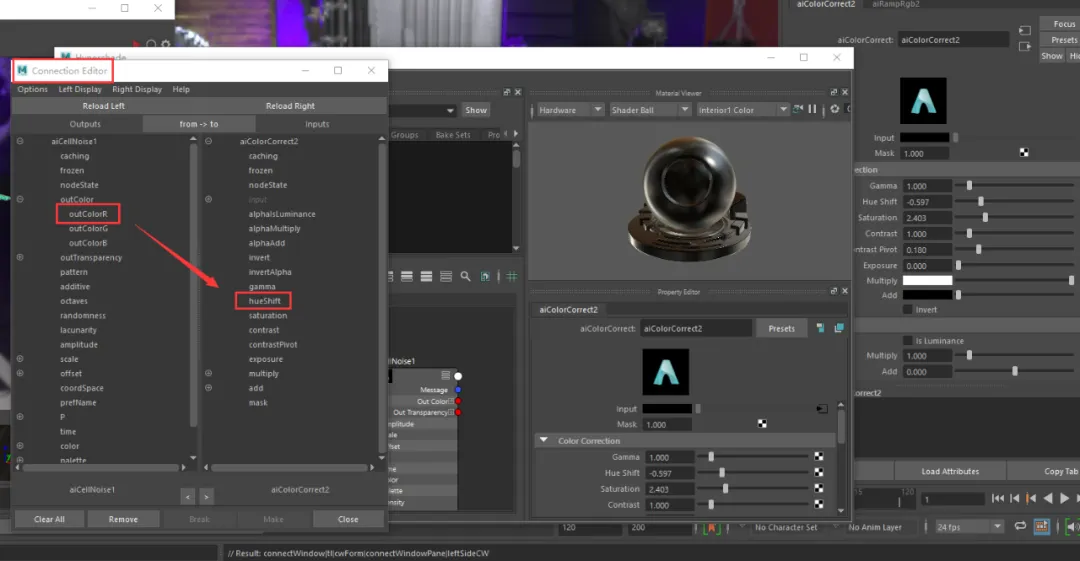This screenshot has width=1080, height=561.
Task: Expand the scale attribute in Outputs
Action: 20,359
